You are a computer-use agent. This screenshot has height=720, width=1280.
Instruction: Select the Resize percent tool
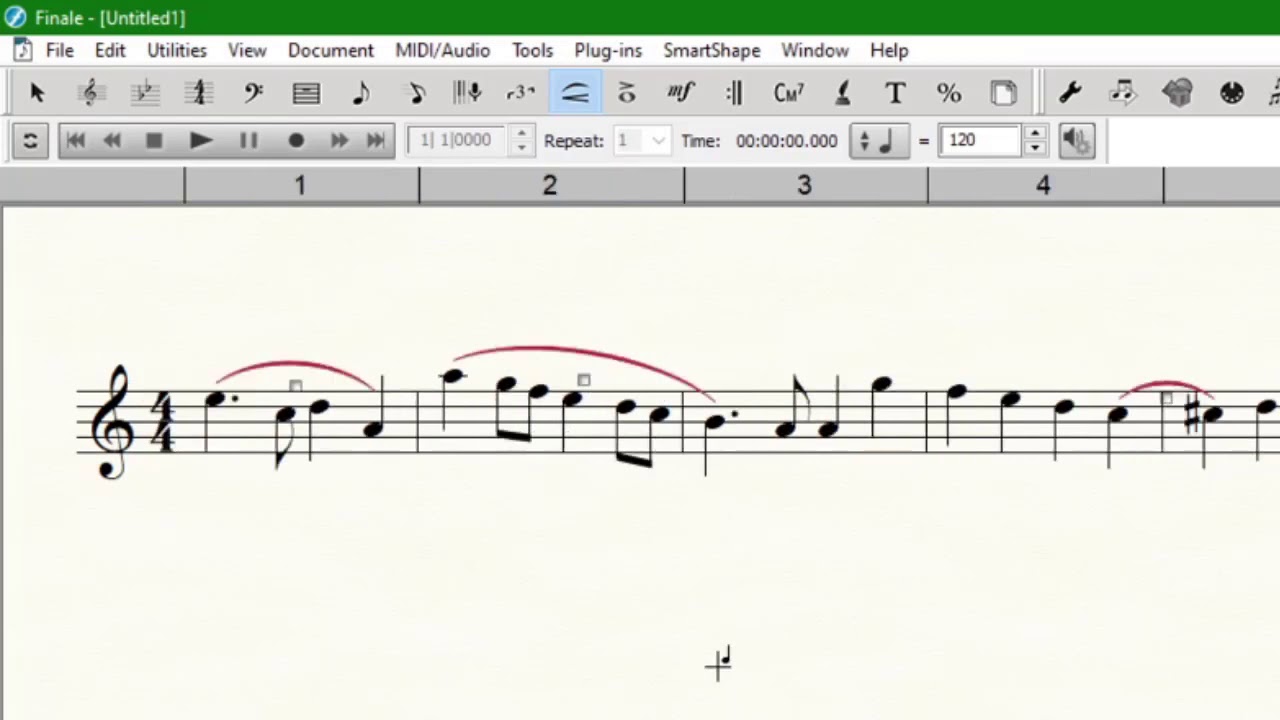pyautogui.click(x=949, y=93)
